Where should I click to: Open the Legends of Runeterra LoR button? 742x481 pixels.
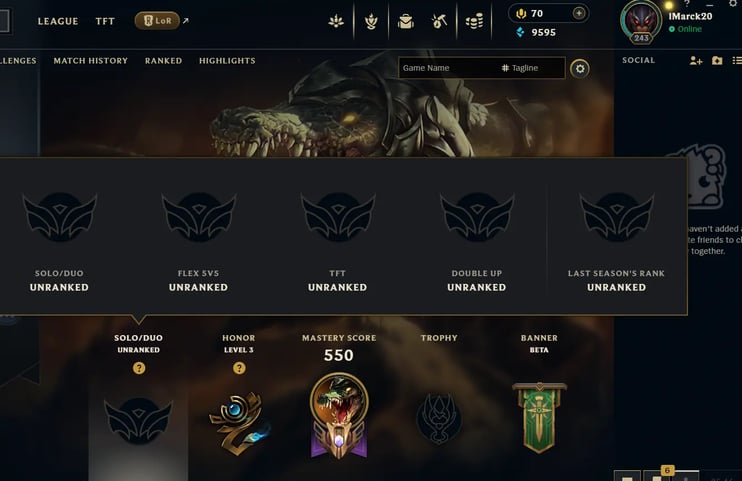pyautogui.click(x=157, y=21)
